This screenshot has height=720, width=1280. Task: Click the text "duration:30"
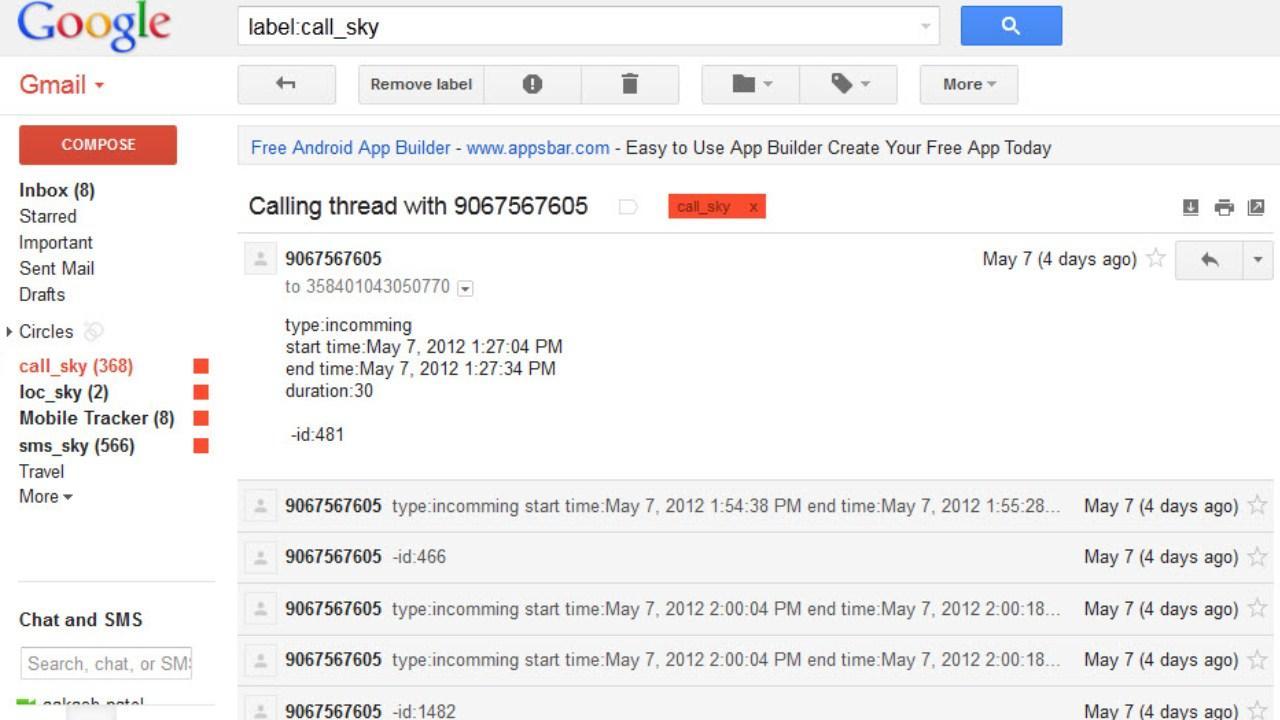tap(329, 391)
